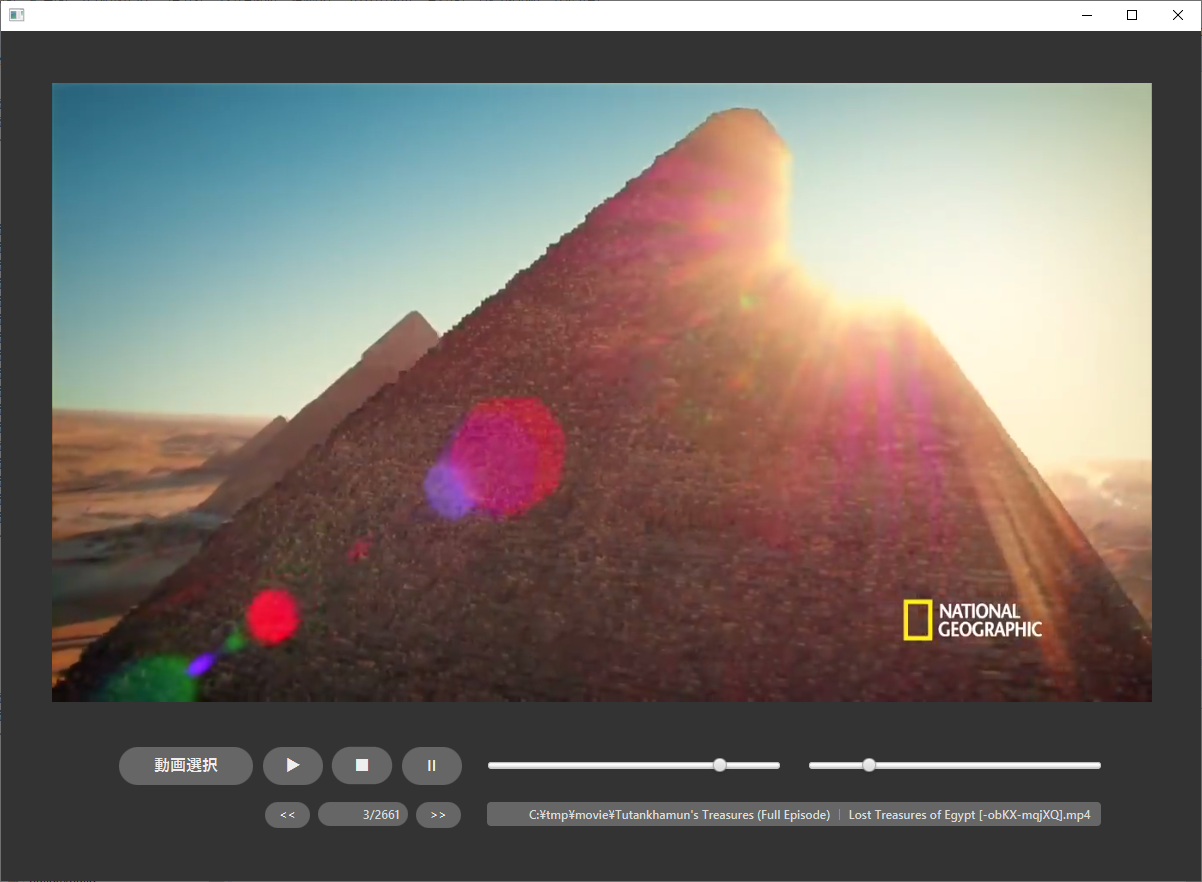Open the 動画選択 video chooser
1202x882 pixels.
point(186,766)
